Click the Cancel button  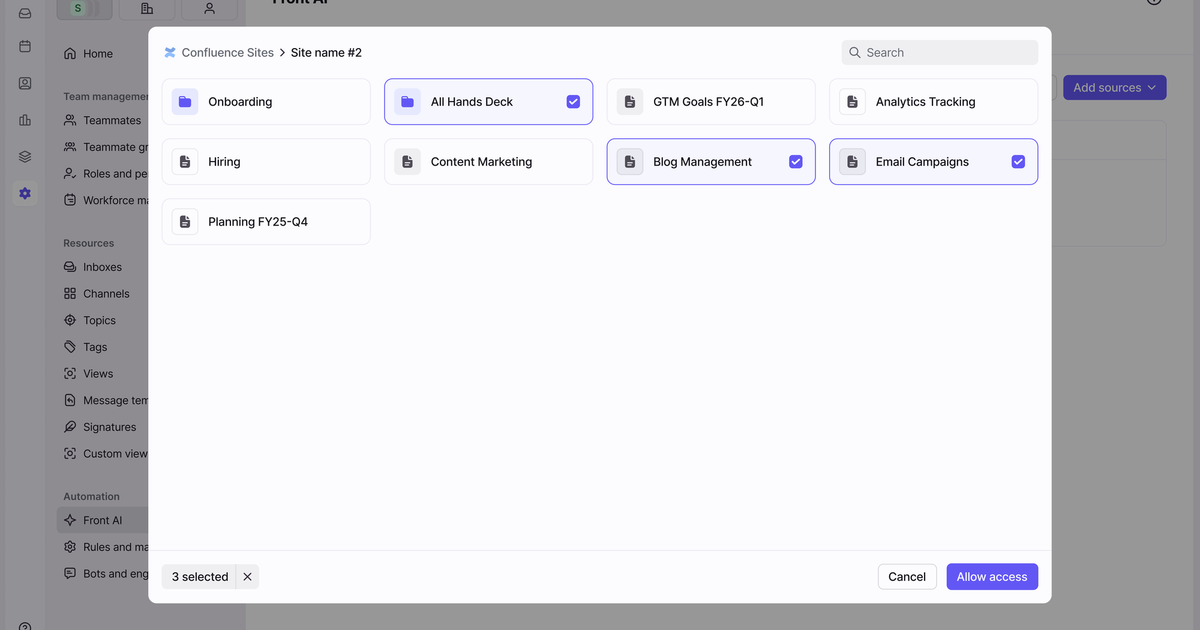[x=907, y=577]
